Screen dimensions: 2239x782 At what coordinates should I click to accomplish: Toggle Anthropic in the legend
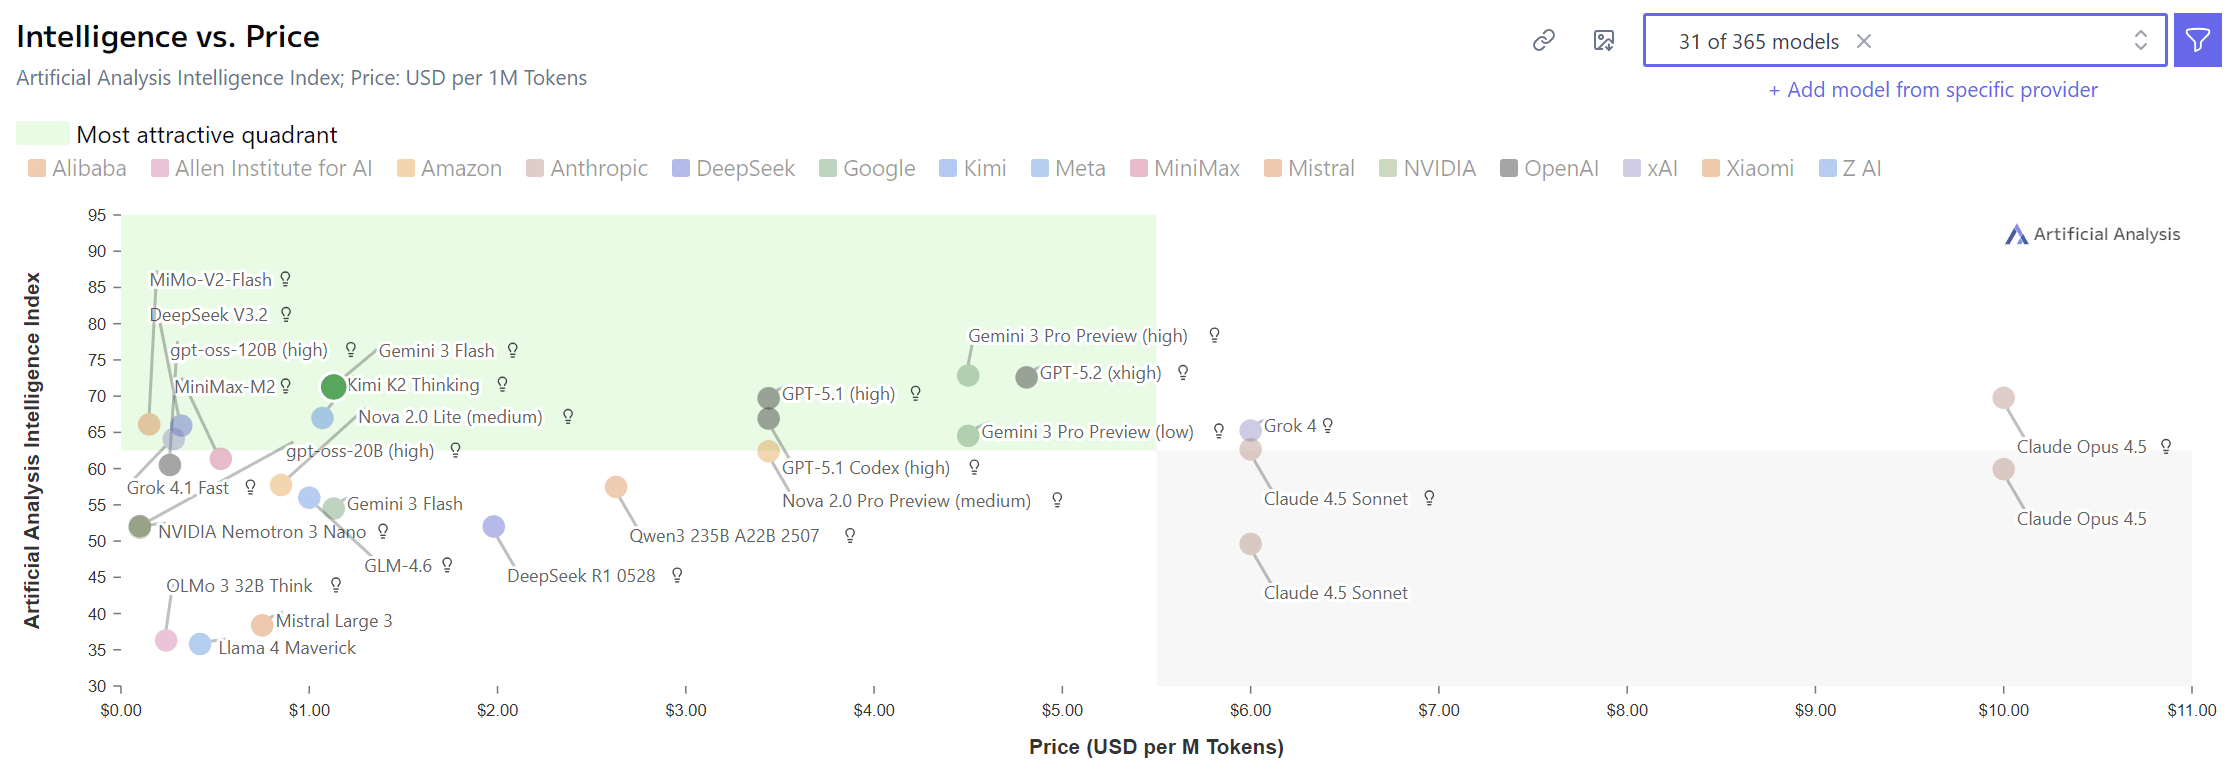pos(587,168)
